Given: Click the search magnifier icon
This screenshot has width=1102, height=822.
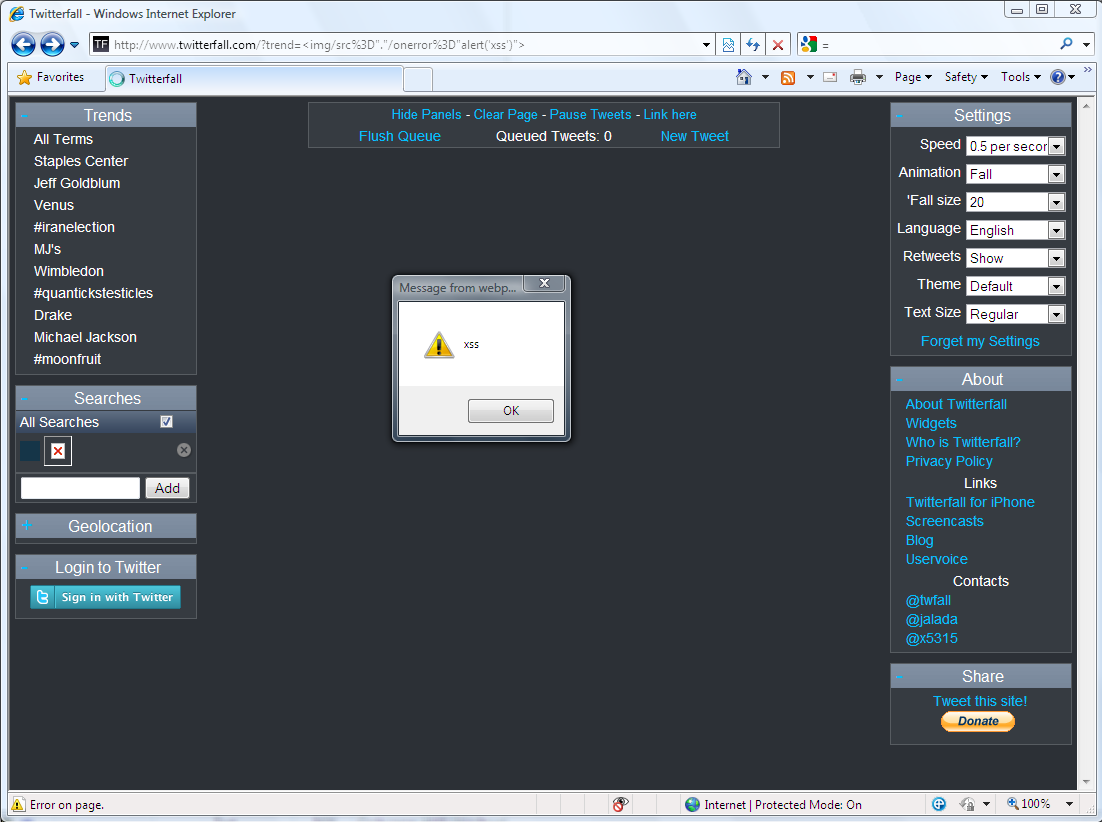Looking at the screenshot, I should pyautogui.click(x=1066, y=44).
